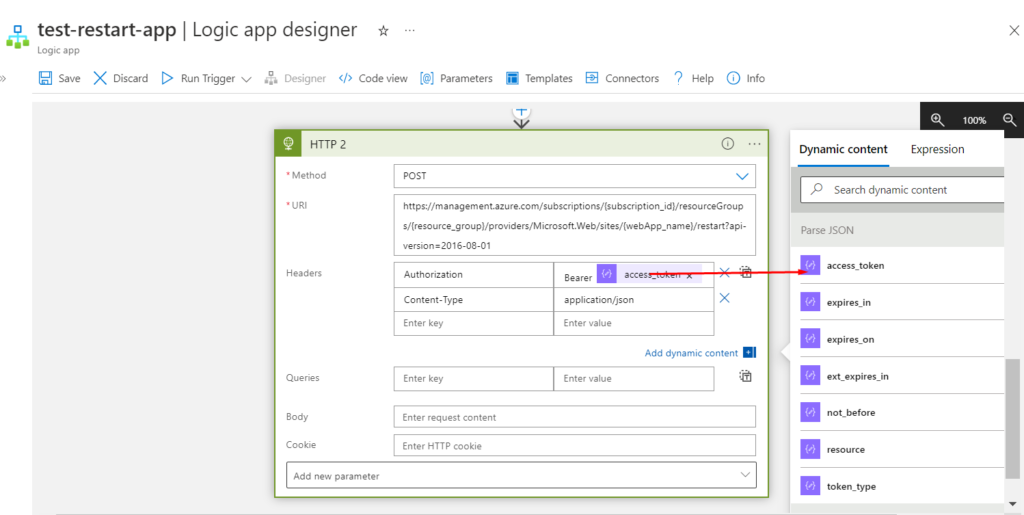Open the Parameters panel
This screenshot has height=515, width=1024.
coord(456,78)
